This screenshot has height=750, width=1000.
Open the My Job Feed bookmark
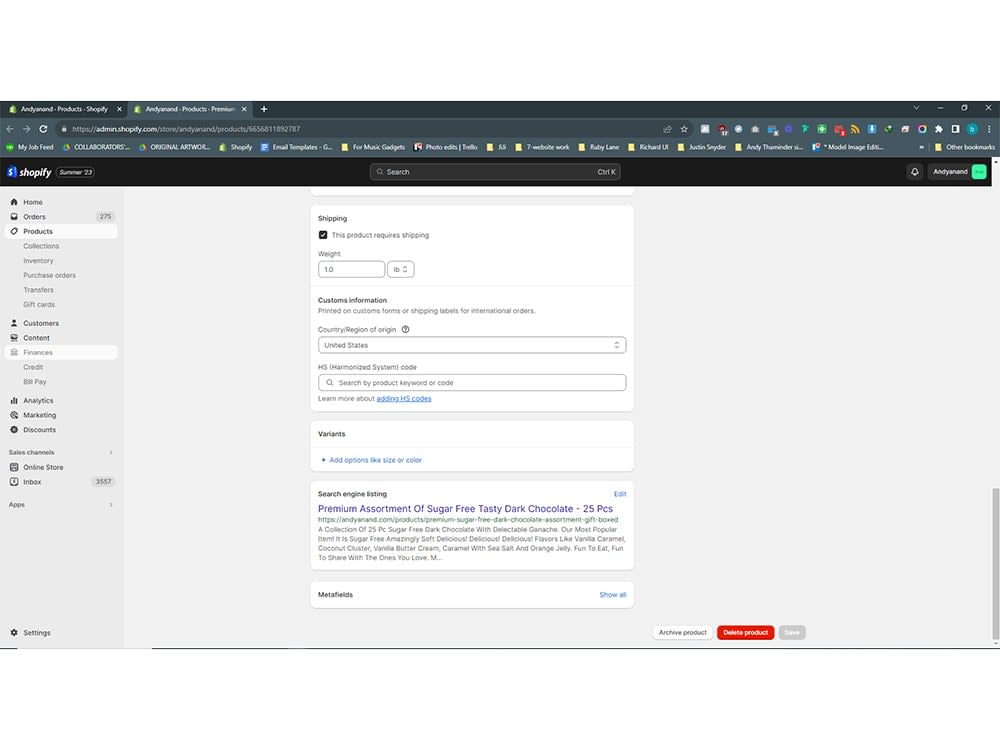(30, 147)
